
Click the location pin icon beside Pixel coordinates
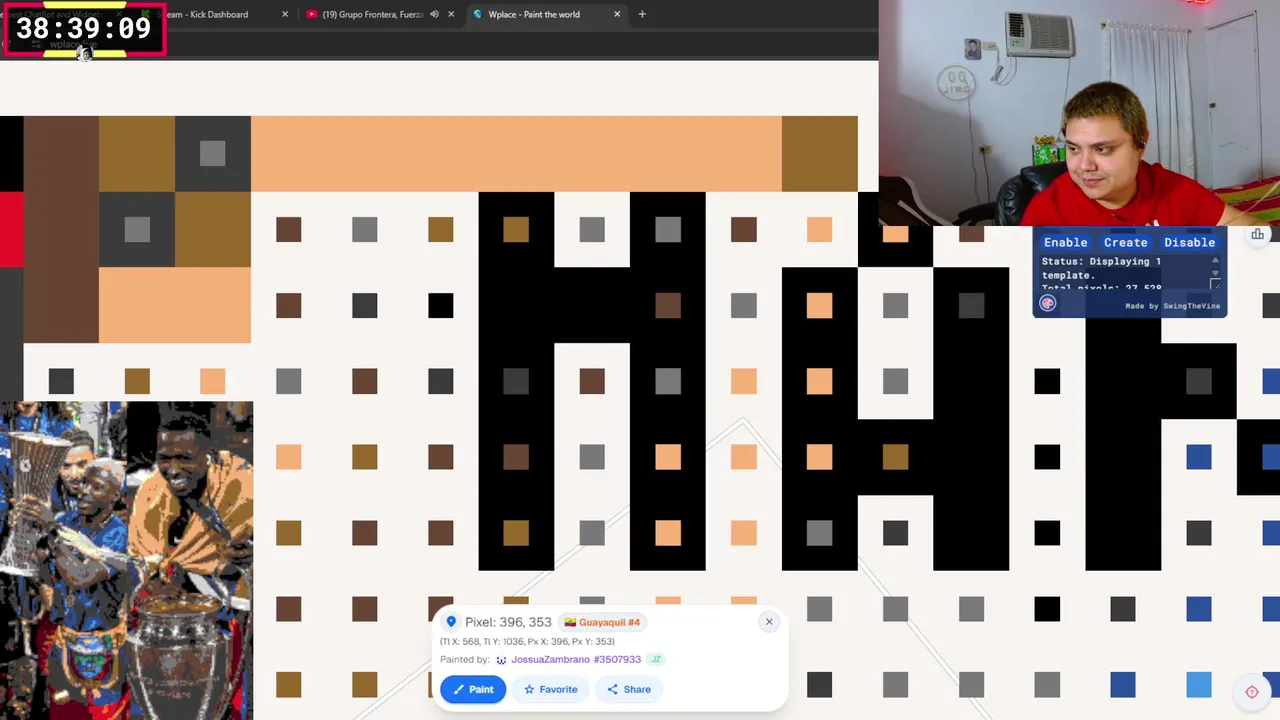(451, 622)
